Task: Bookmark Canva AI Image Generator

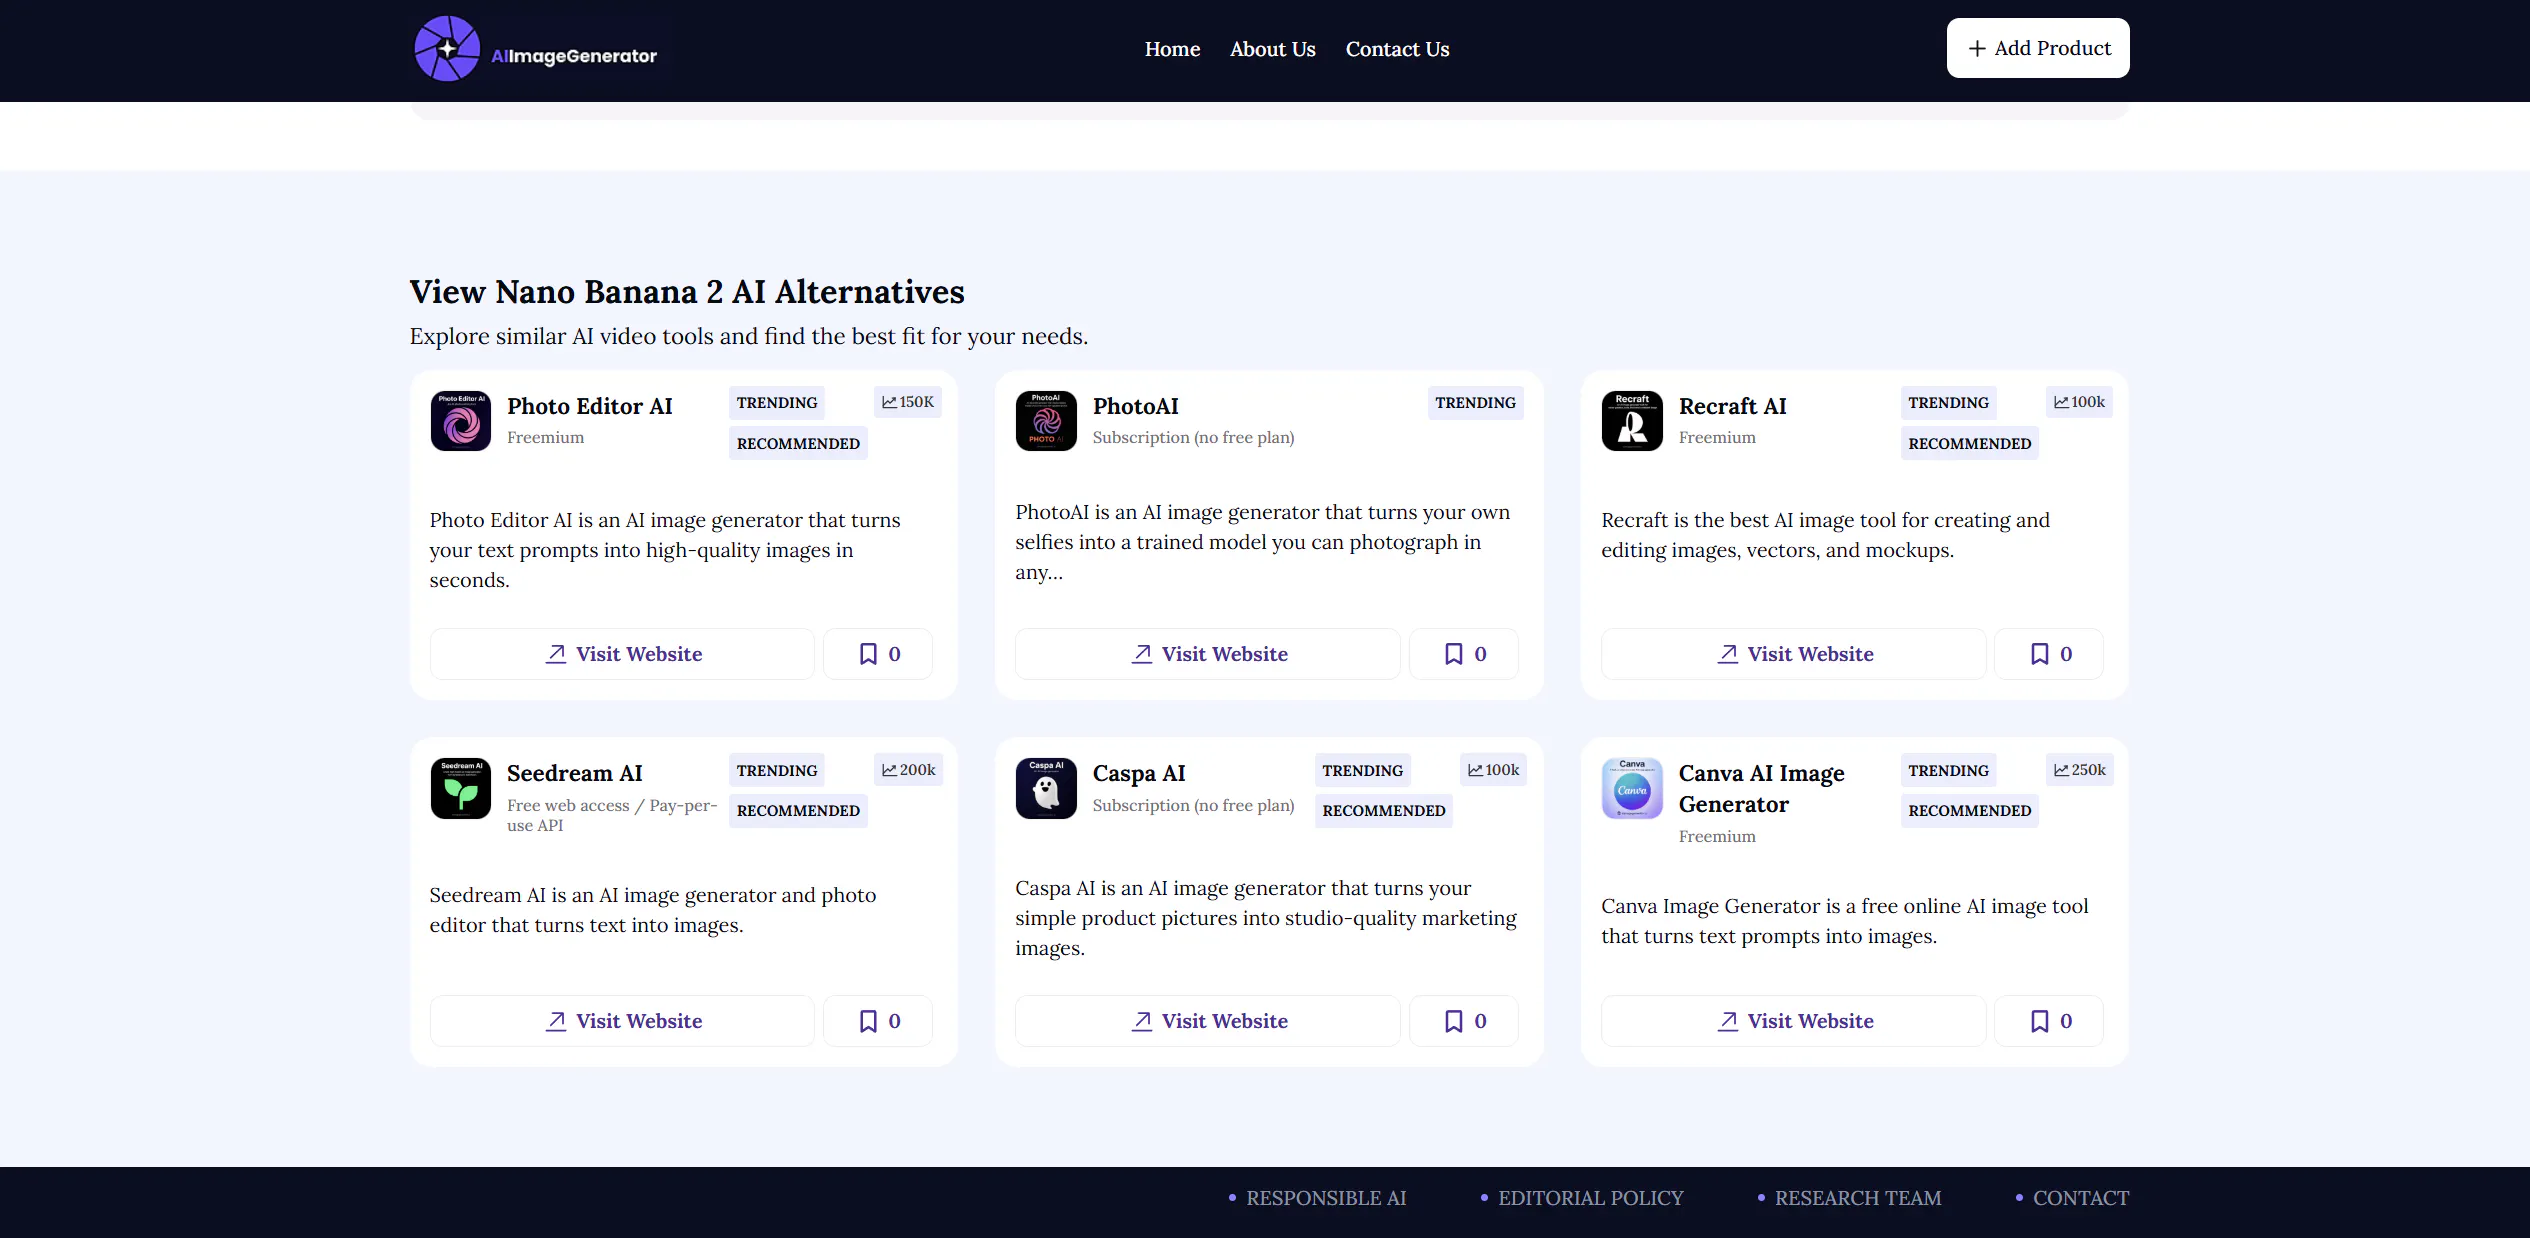Action: coord(2049,1021)
